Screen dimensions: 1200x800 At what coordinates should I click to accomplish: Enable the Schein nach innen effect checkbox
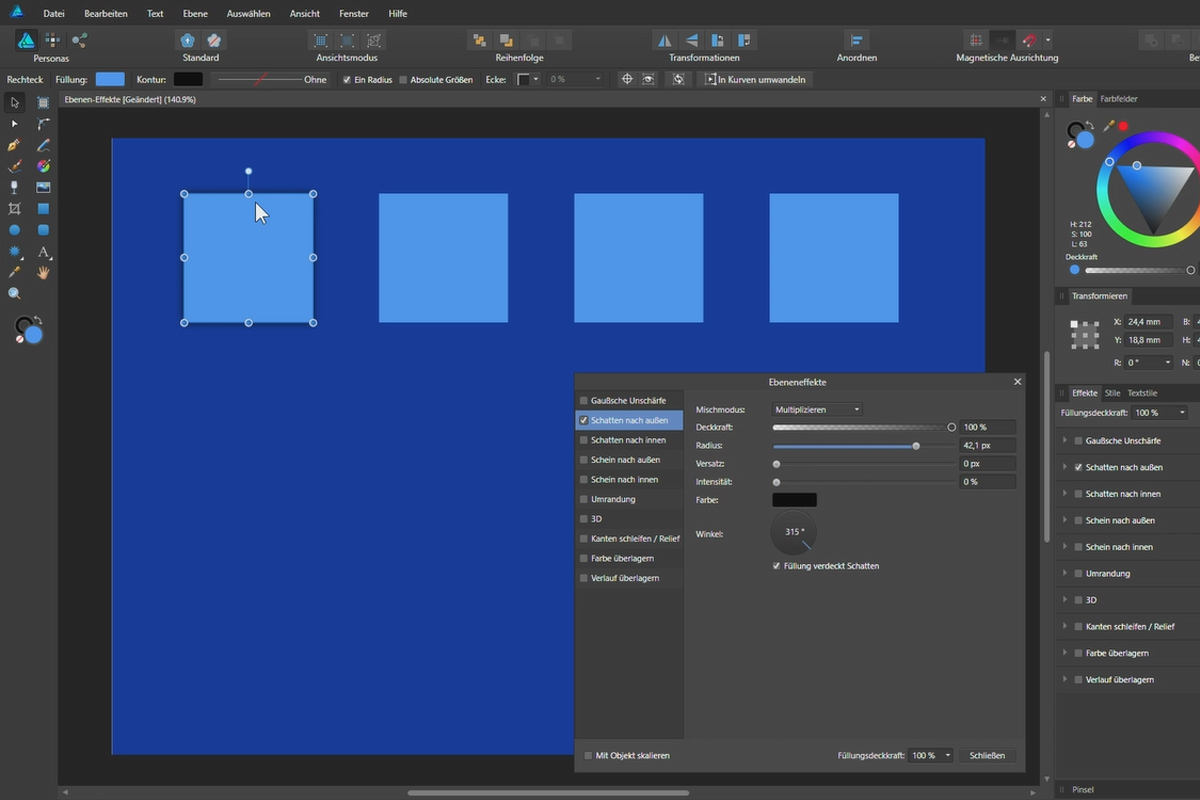pyautogui.click(x=583, y=479)
